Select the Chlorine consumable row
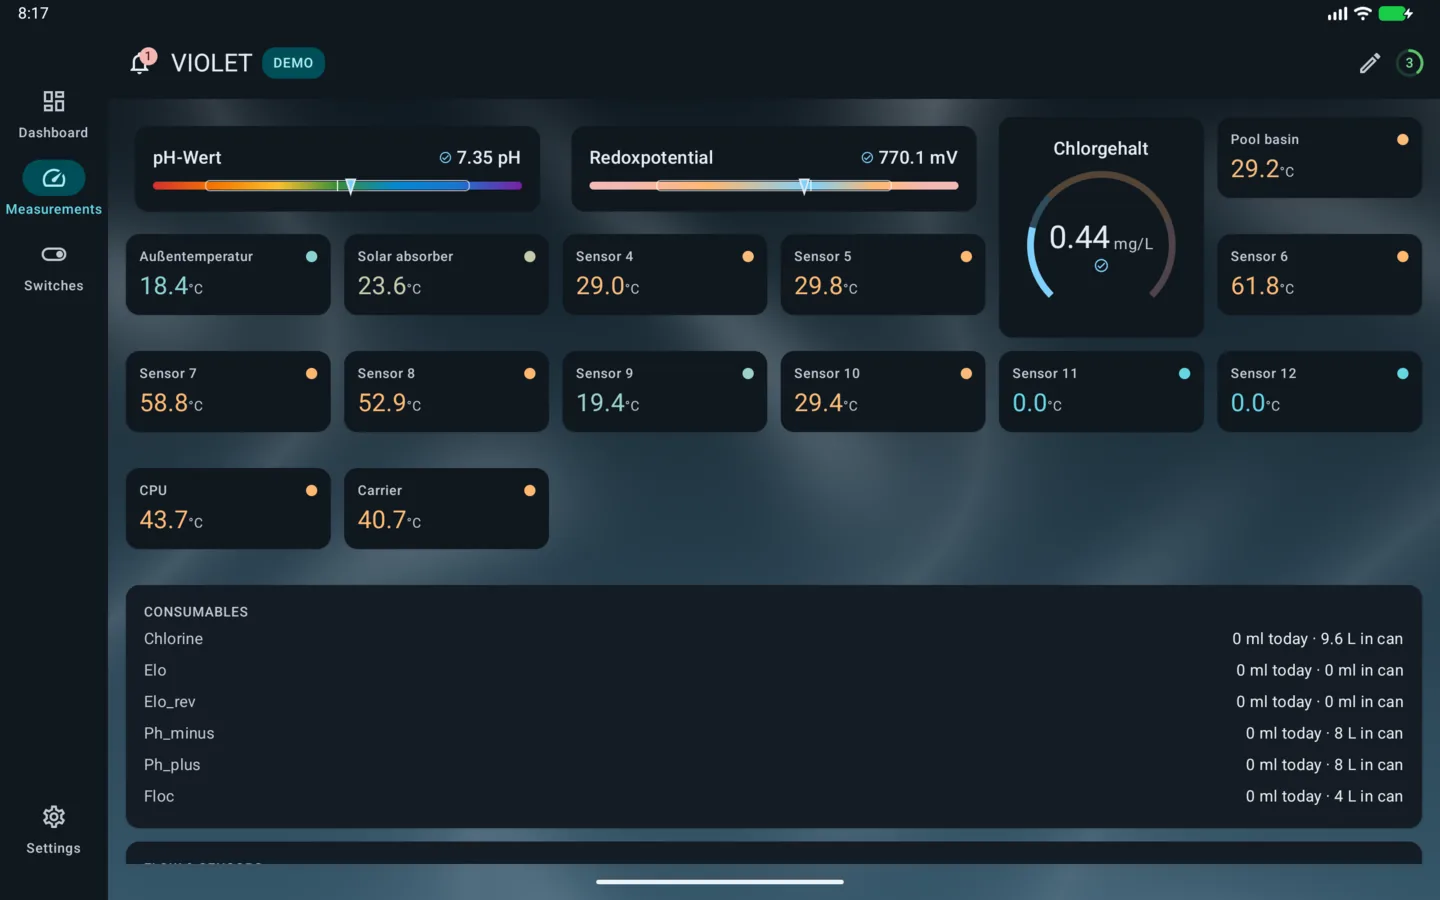 click(773, 639)
